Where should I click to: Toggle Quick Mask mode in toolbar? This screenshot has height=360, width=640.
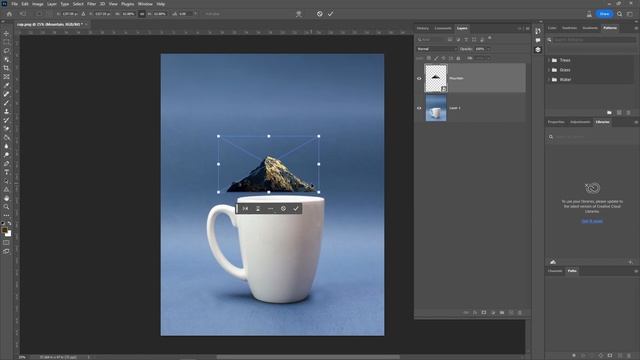coord(6,242)
